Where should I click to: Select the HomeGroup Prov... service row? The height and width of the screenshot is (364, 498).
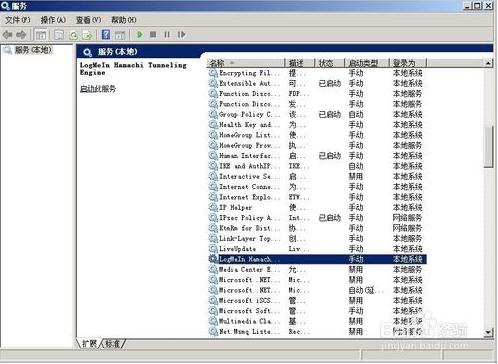tap(317, 145)
